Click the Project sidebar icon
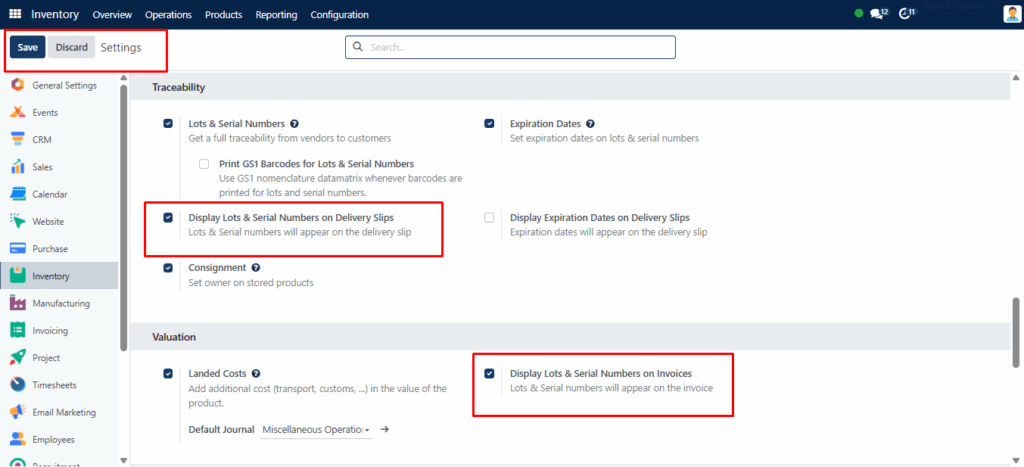 [x=18, y=358]
